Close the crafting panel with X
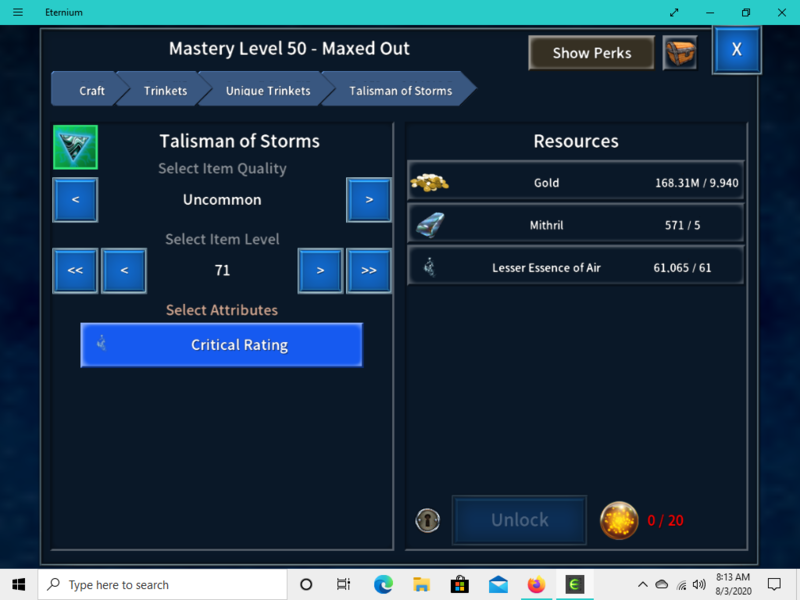Viewport: 800px width, 600px height. (x=736, y=50)
